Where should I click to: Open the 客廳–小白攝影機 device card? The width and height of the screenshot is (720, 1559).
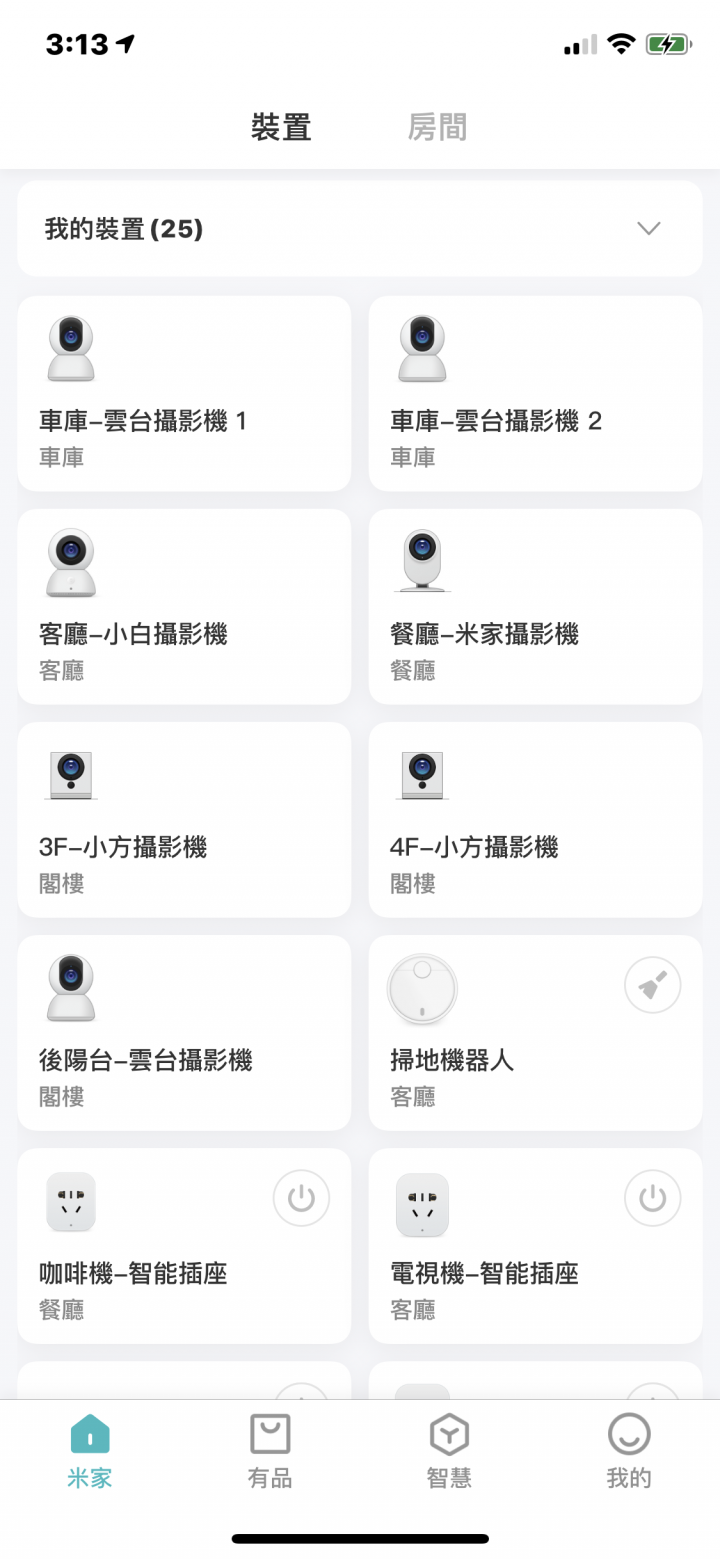[x=184, y=607]
